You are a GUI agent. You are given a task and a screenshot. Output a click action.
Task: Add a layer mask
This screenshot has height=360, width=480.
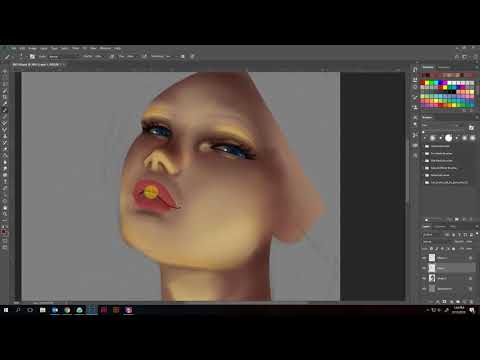(x=444, y=301)
